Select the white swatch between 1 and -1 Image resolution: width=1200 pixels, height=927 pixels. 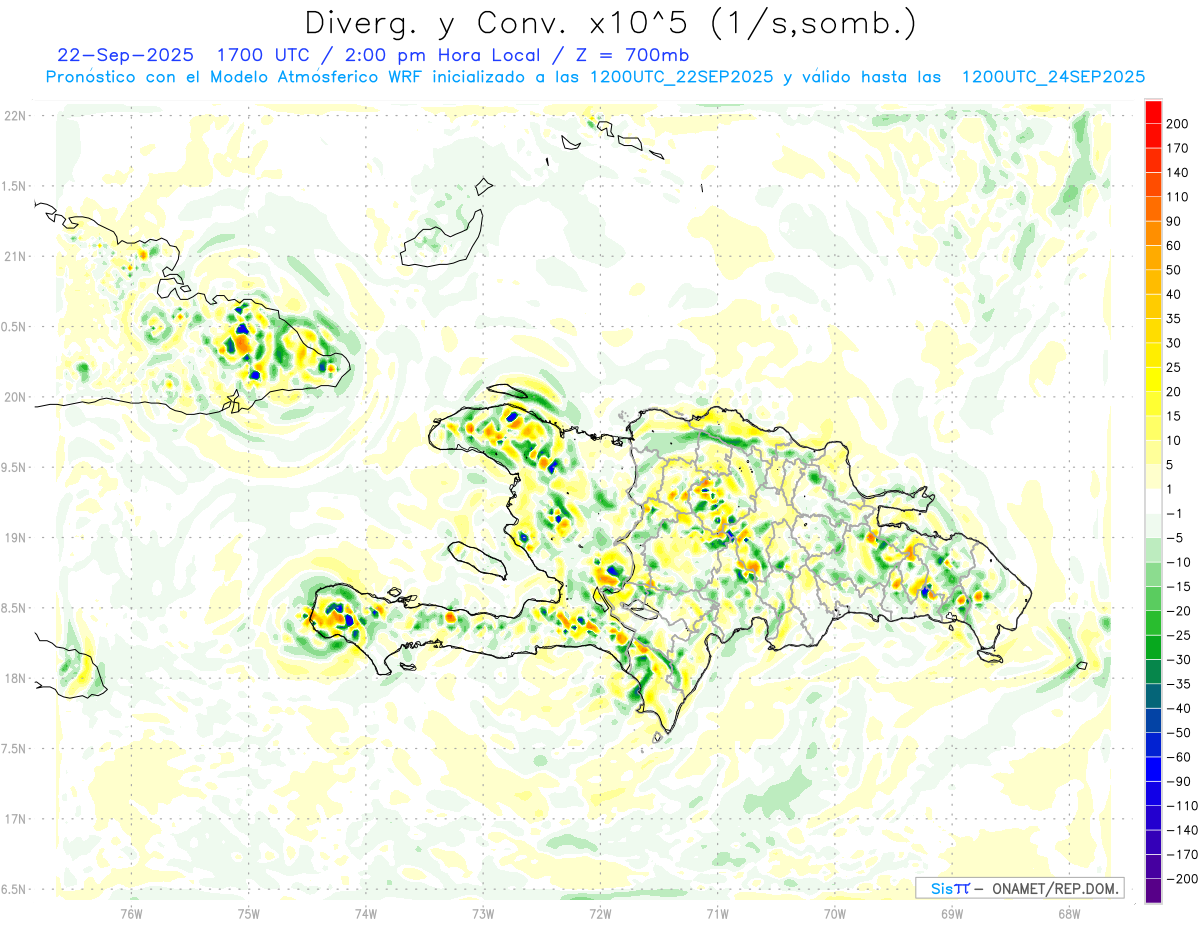click(1153, 501)
